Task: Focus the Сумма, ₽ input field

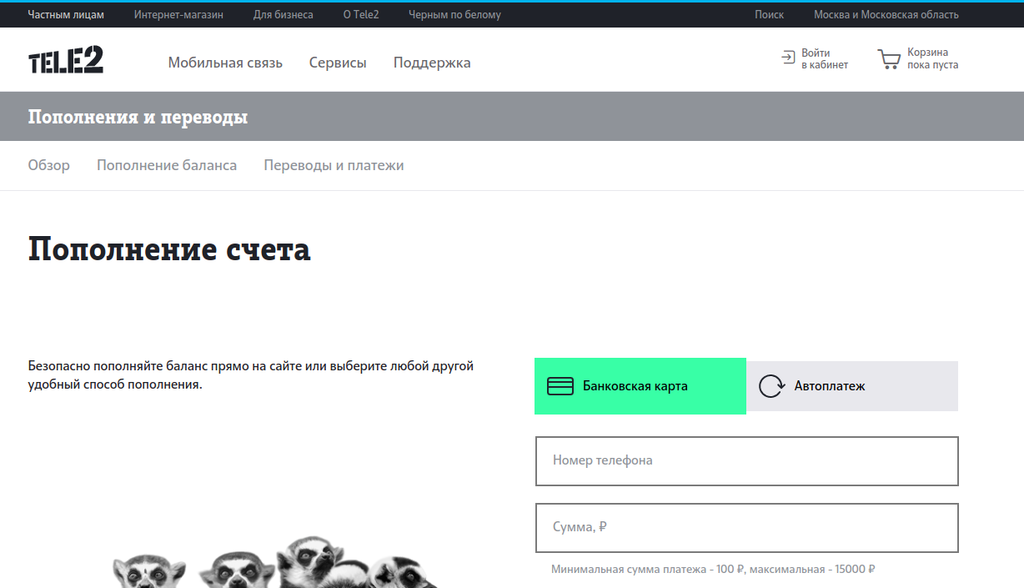Action: point(746,528)
